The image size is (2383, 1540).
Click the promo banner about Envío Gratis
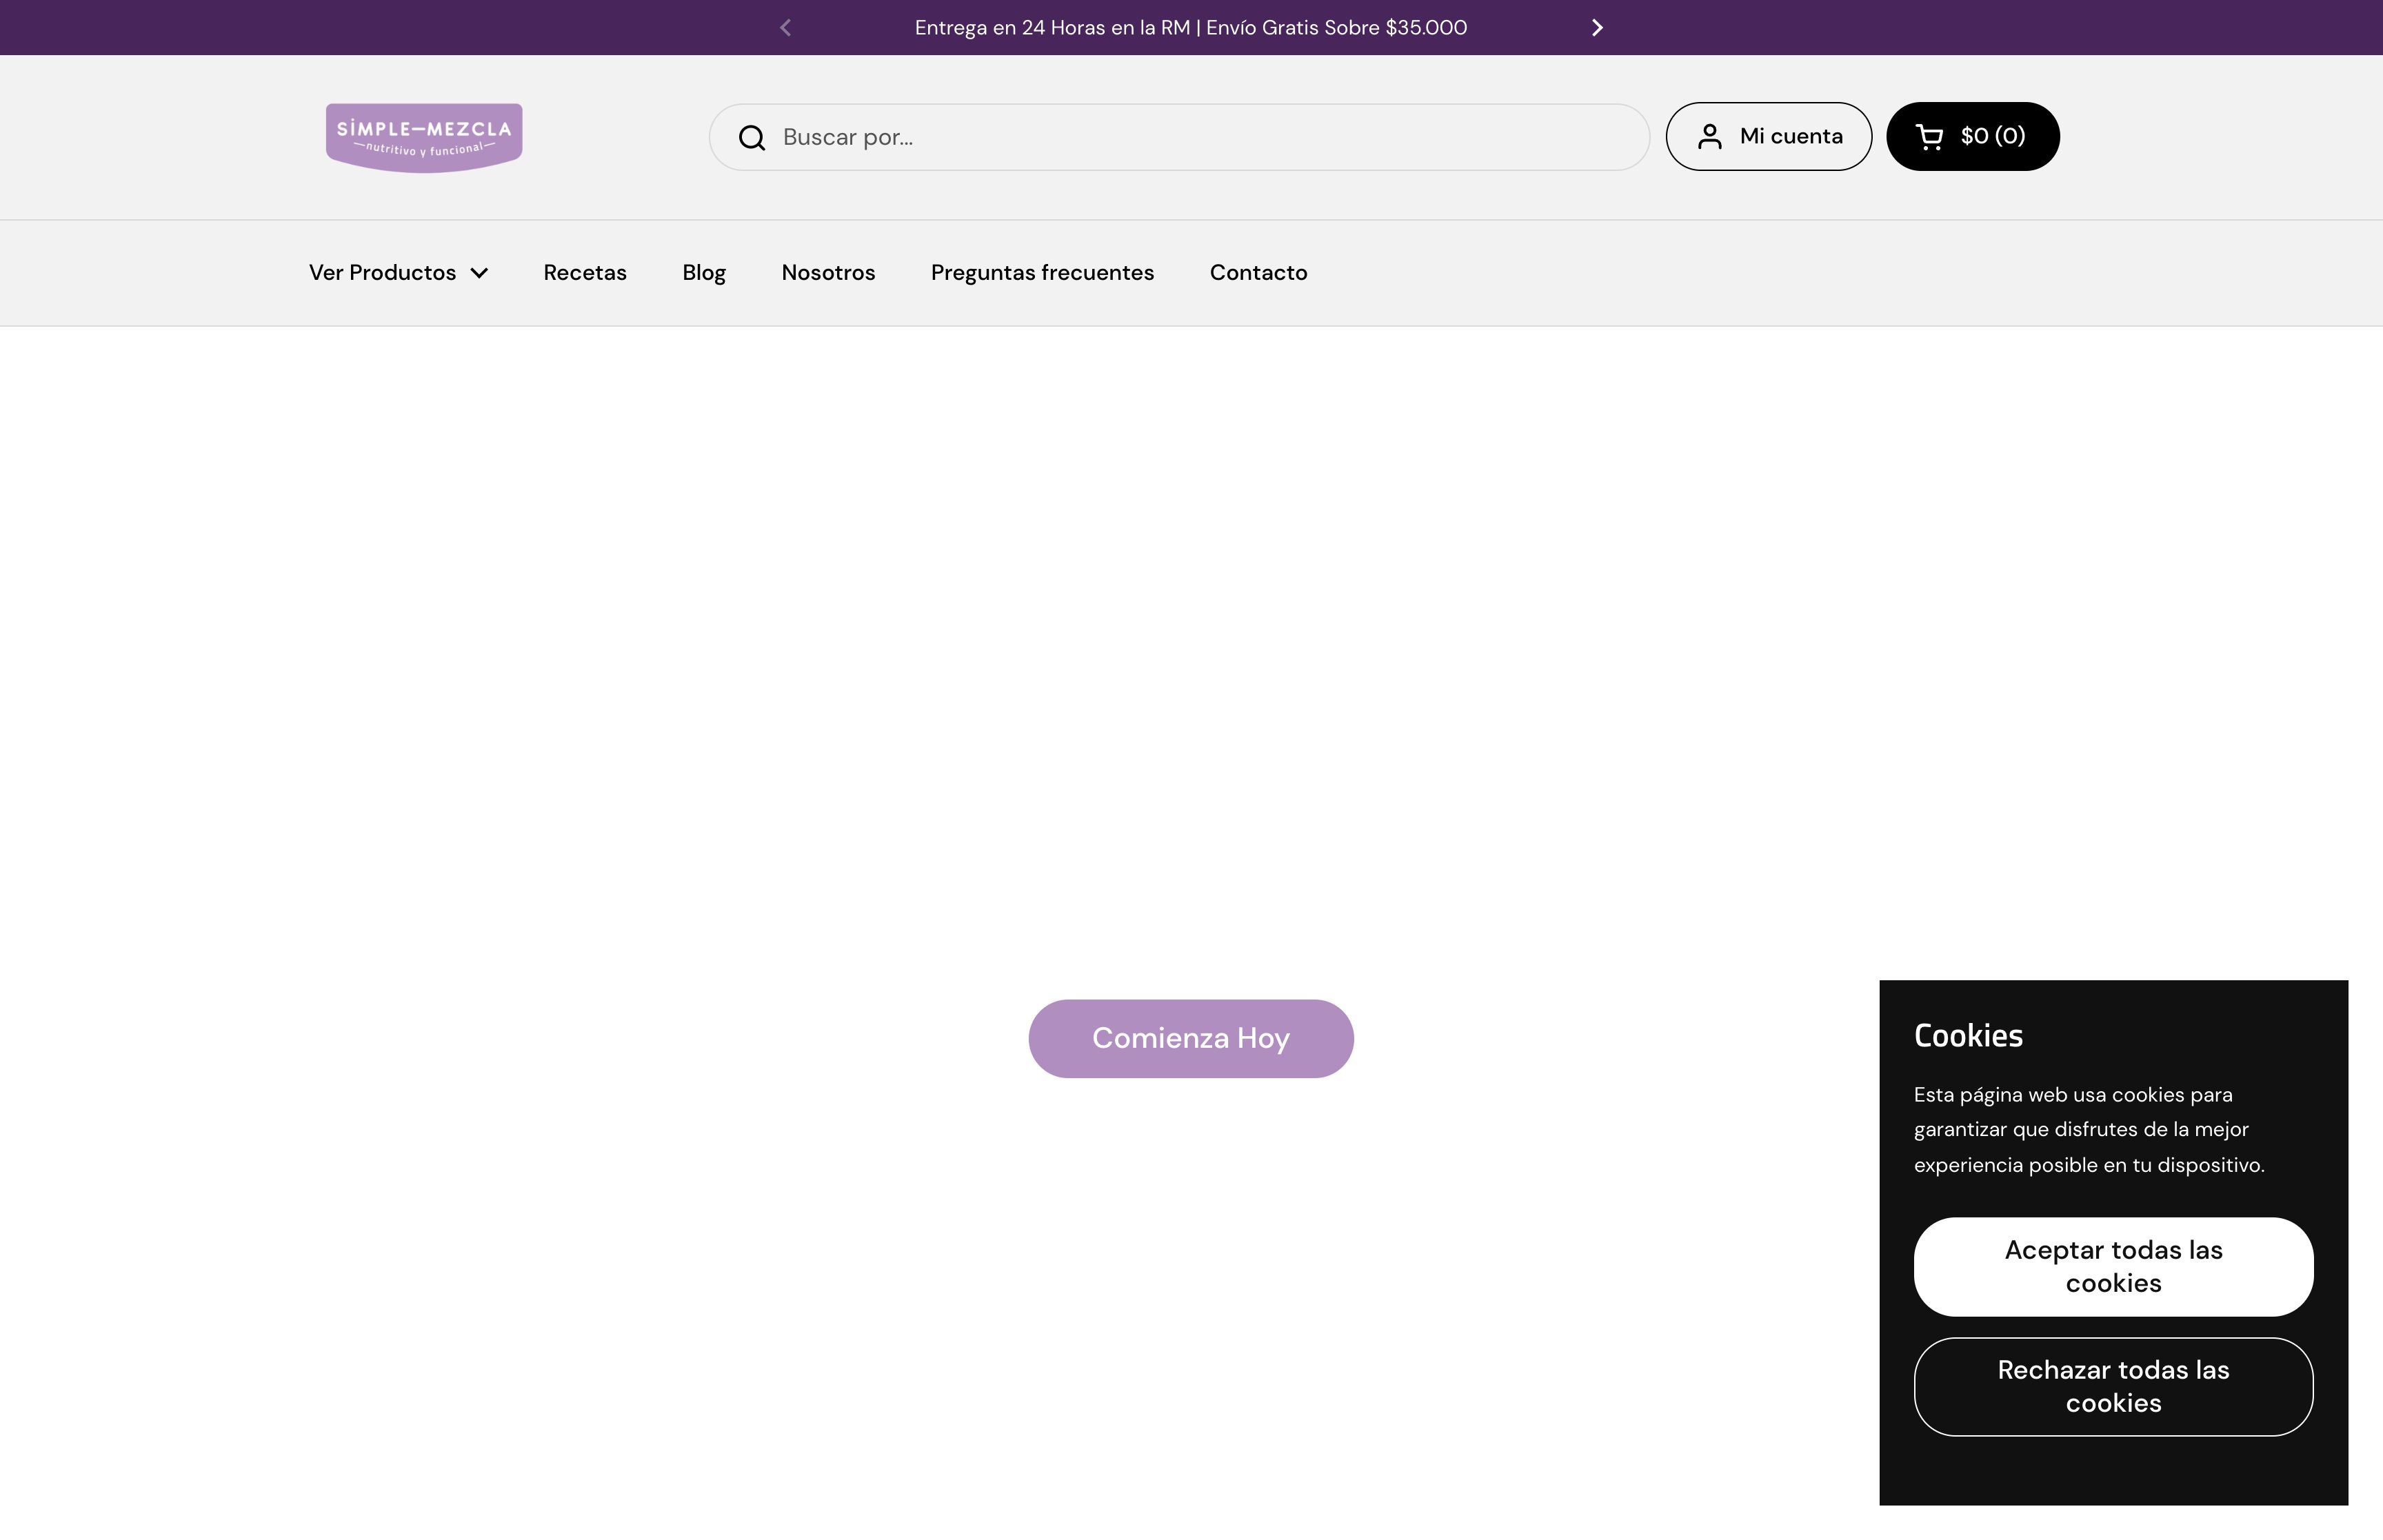pyautogui.click(x=1190, y=27)
